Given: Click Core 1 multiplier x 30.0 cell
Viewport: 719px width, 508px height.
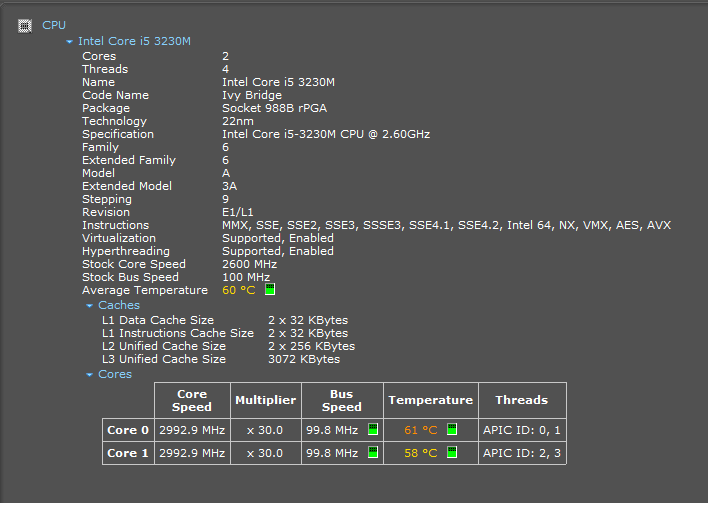Looking at the screenshot, I should click(265, 453).
